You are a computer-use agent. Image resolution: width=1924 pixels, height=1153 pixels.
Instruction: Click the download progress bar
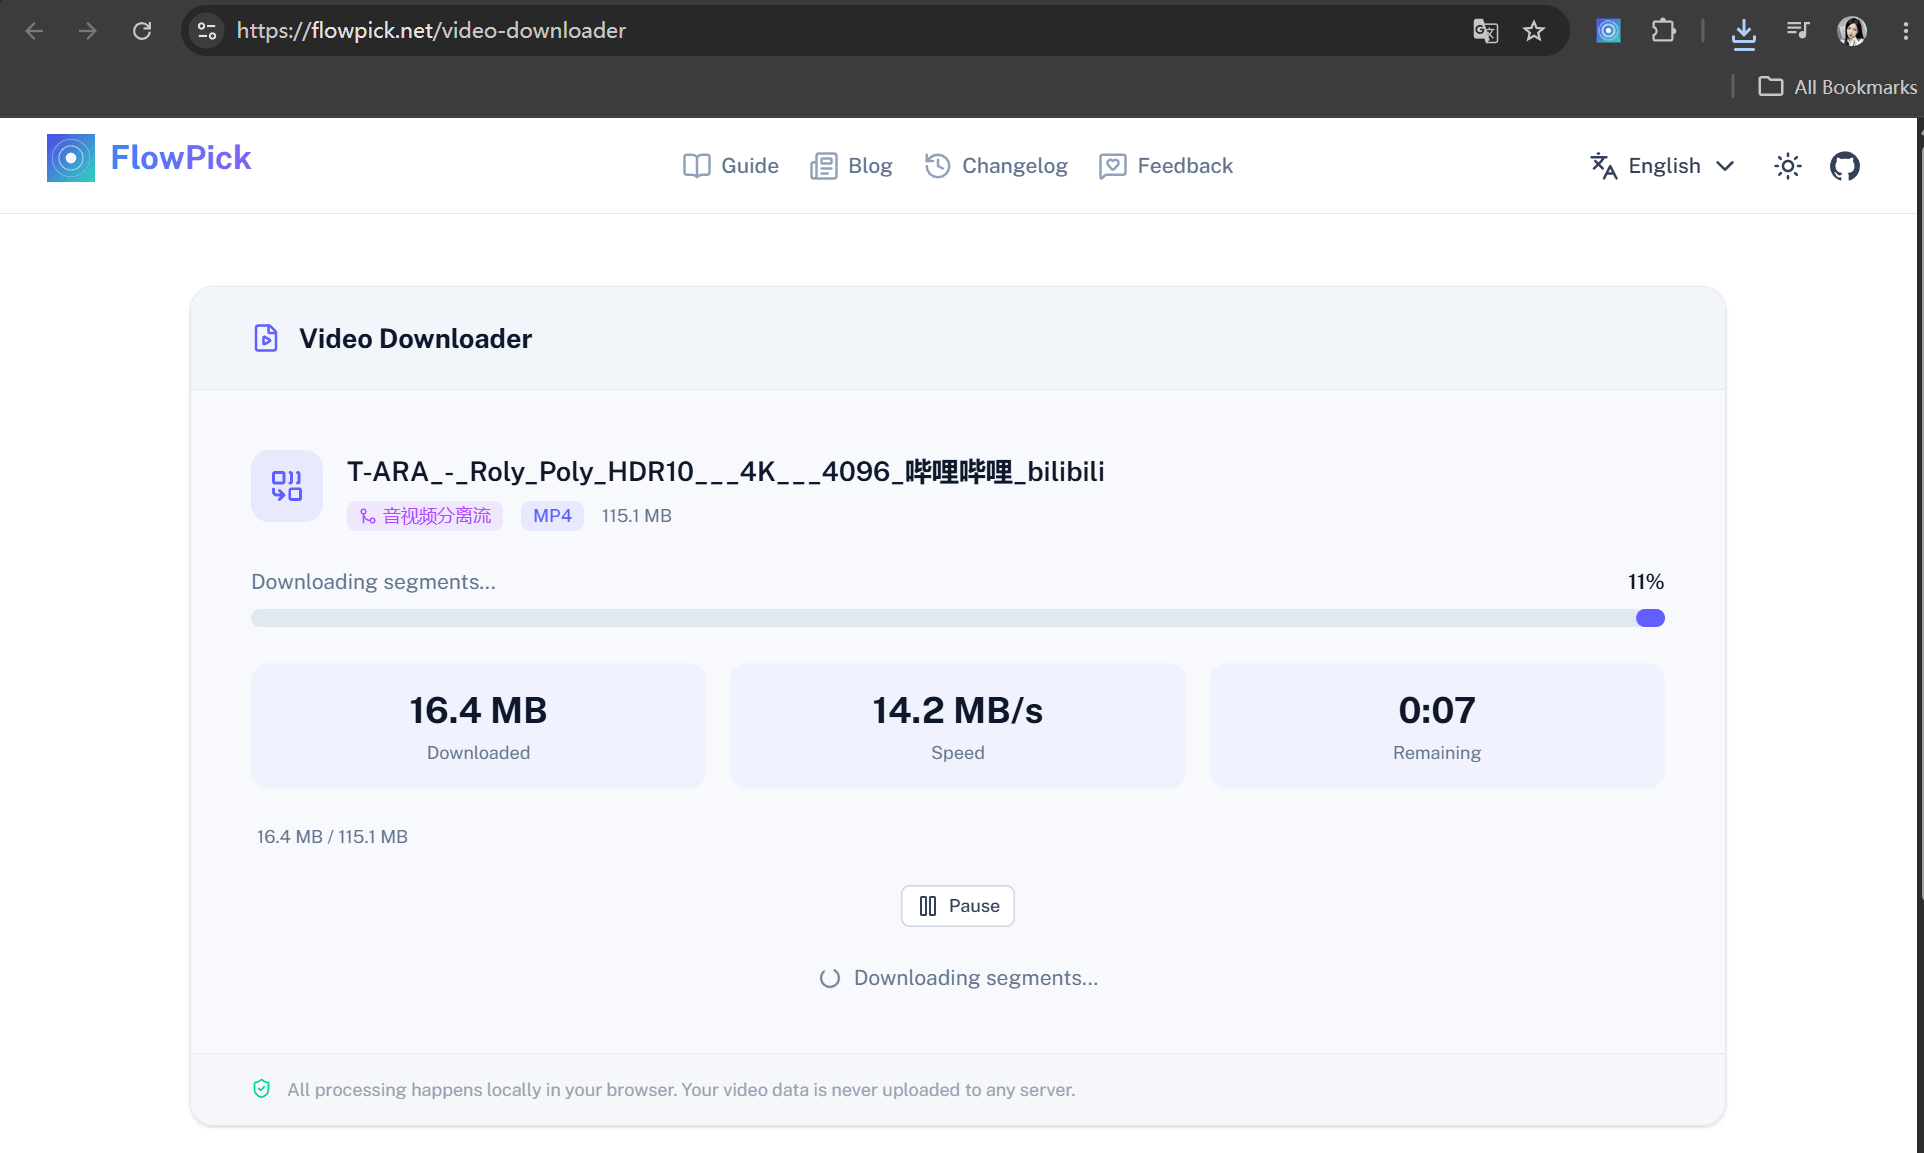[958, 618]
